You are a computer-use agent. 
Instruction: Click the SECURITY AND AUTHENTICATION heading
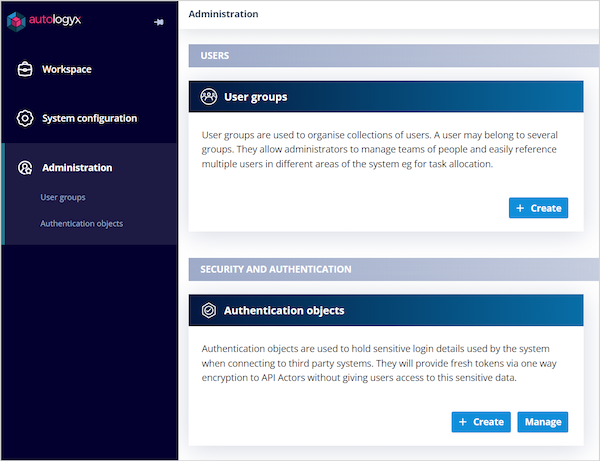click(276, 269)
